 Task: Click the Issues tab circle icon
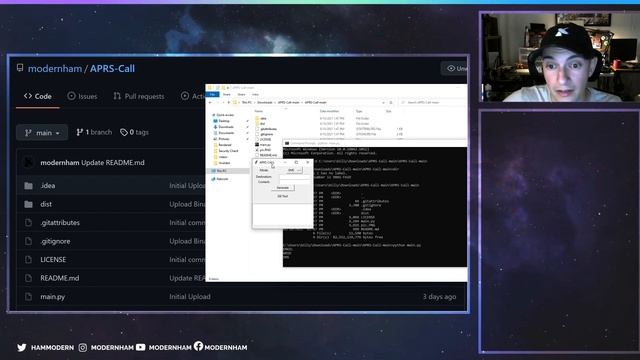[71, 96]
